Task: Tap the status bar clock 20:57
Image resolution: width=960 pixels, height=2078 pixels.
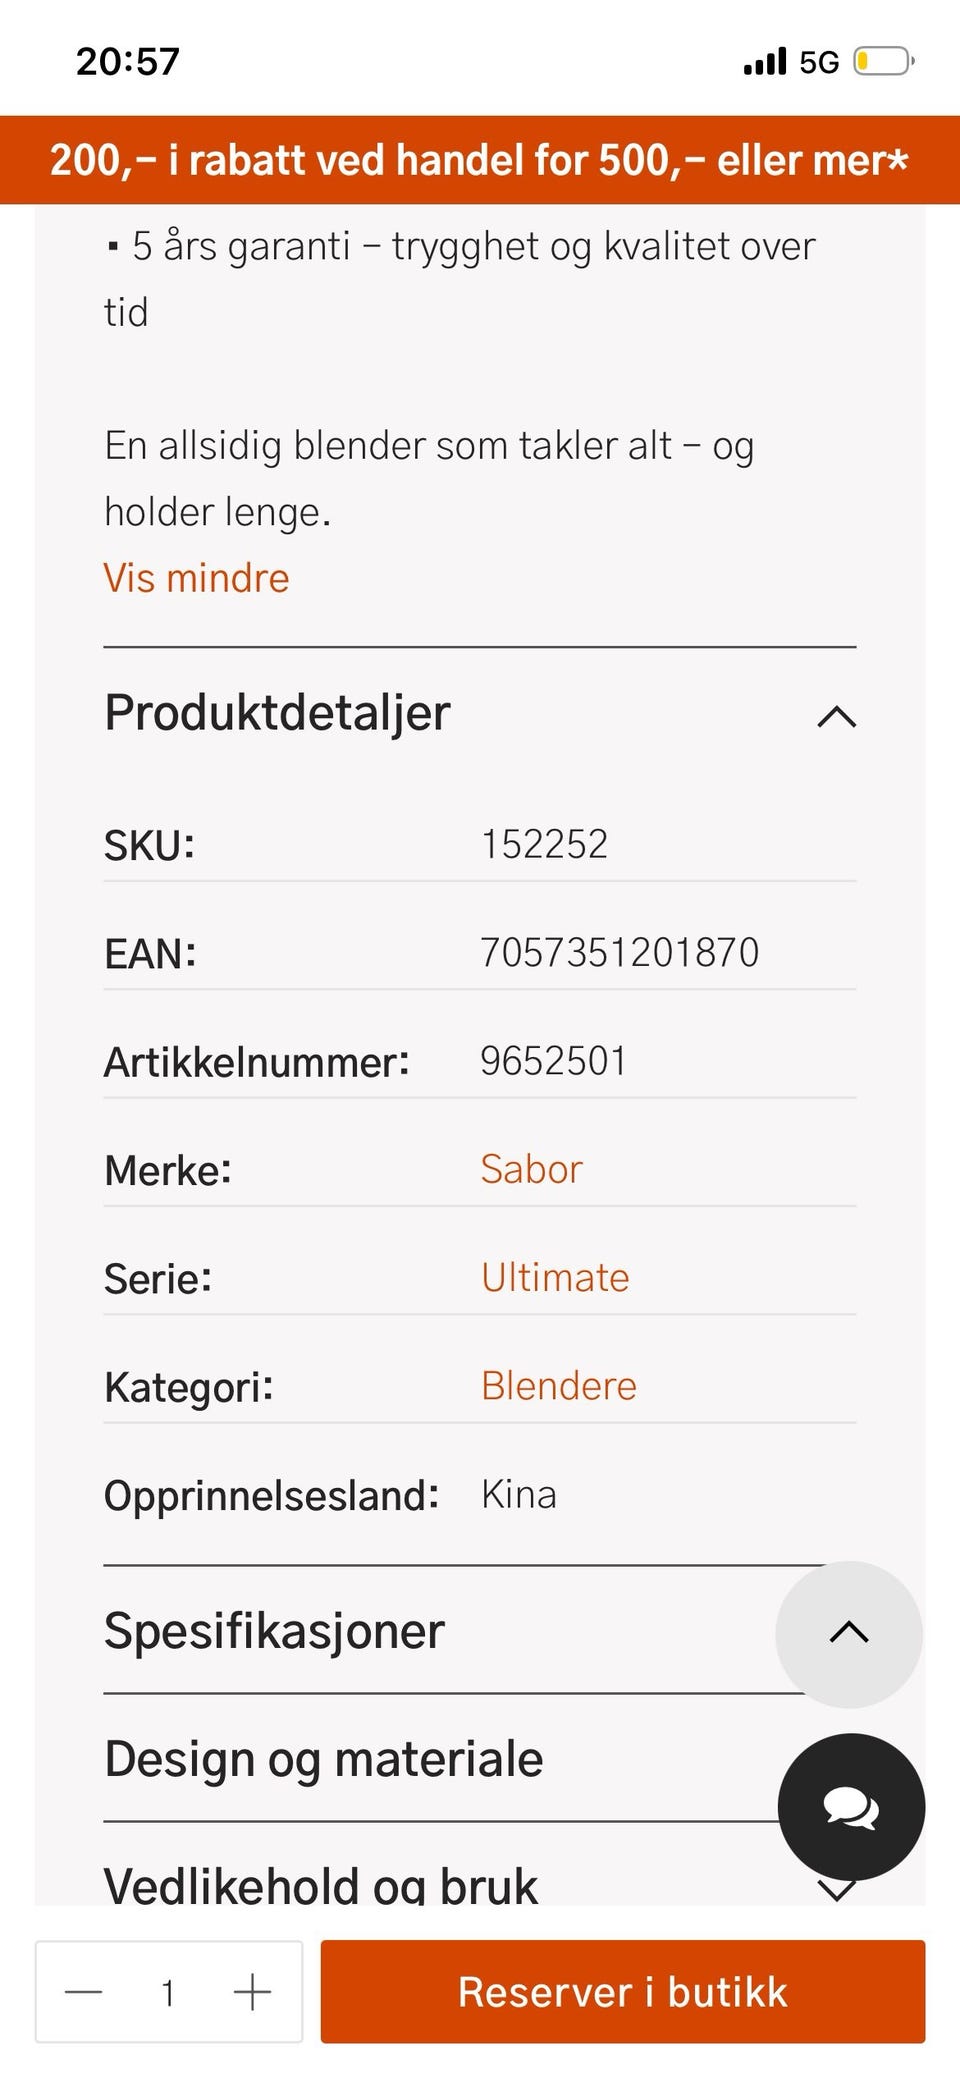Action: tap(128, 62)
